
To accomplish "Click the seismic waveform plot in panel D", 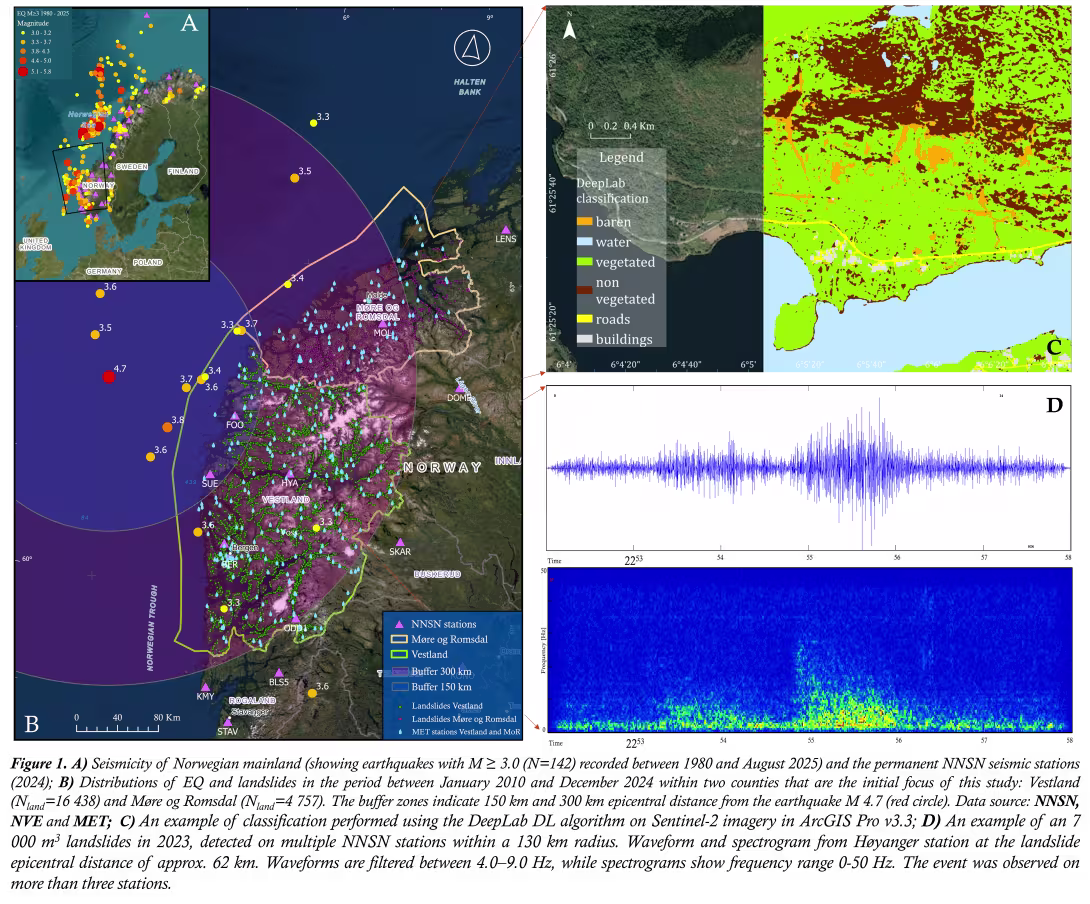I will (808, 467).
